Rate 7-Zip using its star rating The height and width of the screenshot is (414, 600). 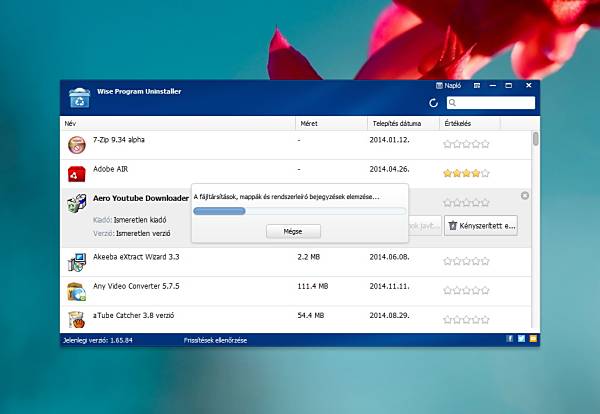(466, 144)
